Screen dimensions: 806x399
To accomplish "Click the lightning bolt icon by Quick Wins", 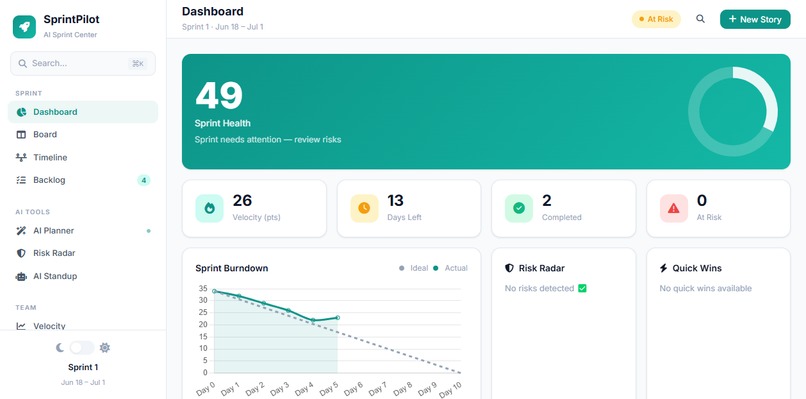I will click(x=664, y=268).
